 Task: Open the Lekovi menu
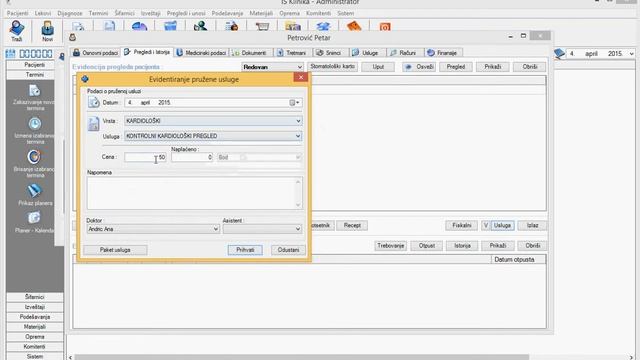(43, 13)
